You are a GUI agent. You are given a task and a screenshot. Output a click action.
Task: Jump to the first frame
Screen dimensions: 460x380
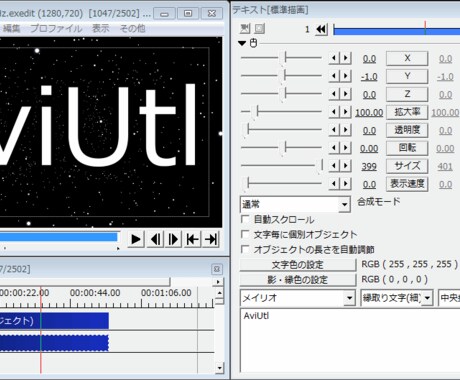click(x=192, y=239)
